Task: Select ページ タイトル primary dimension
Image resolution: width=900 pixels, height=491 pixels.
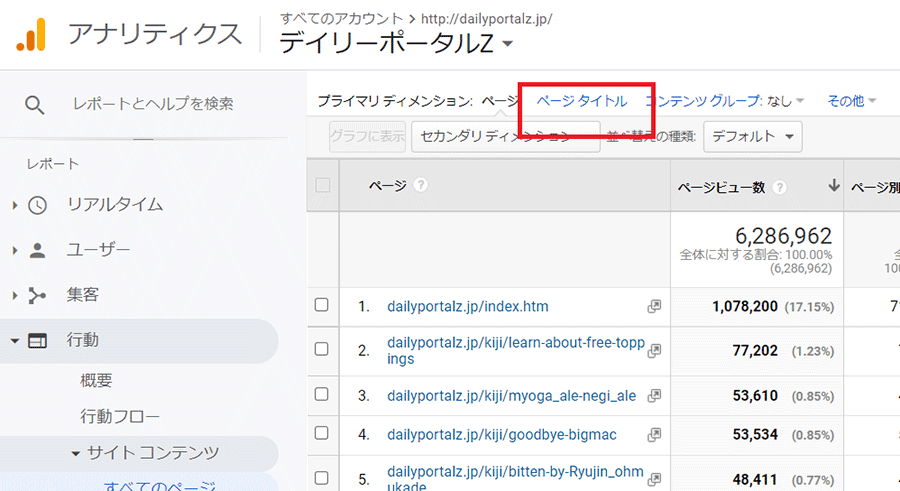Action: (581, 101)
